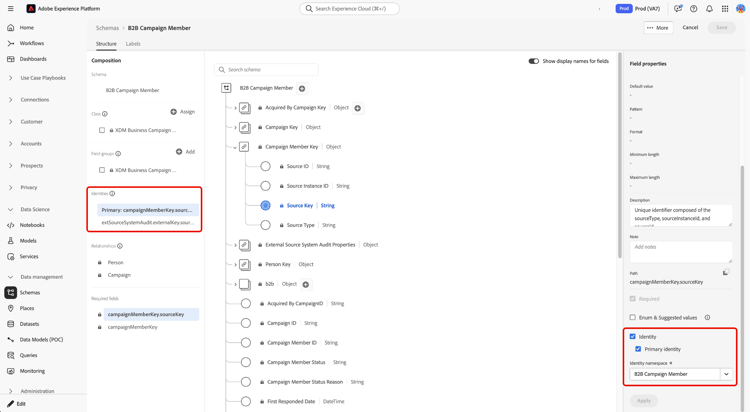
Task: Click the Search Experience Cloud field
Action: tap(349, 9)
